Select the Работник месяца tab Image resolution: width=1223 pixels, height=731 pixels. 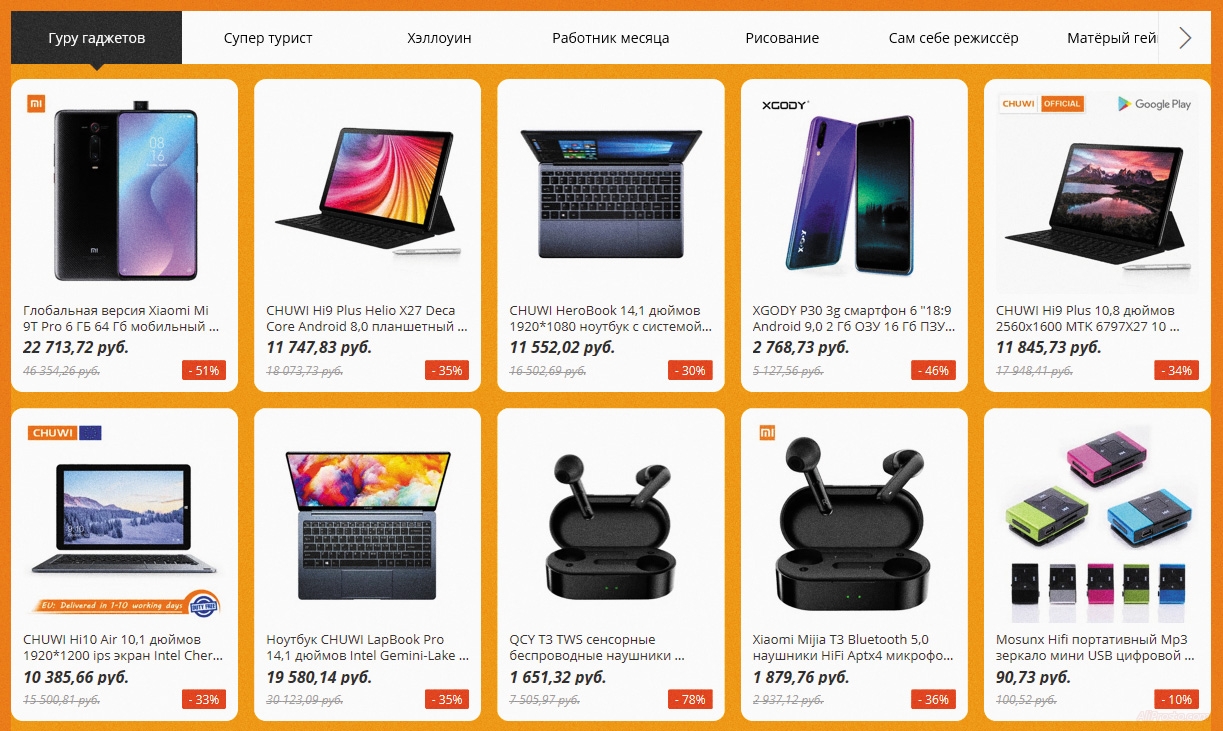pos(610,38)
